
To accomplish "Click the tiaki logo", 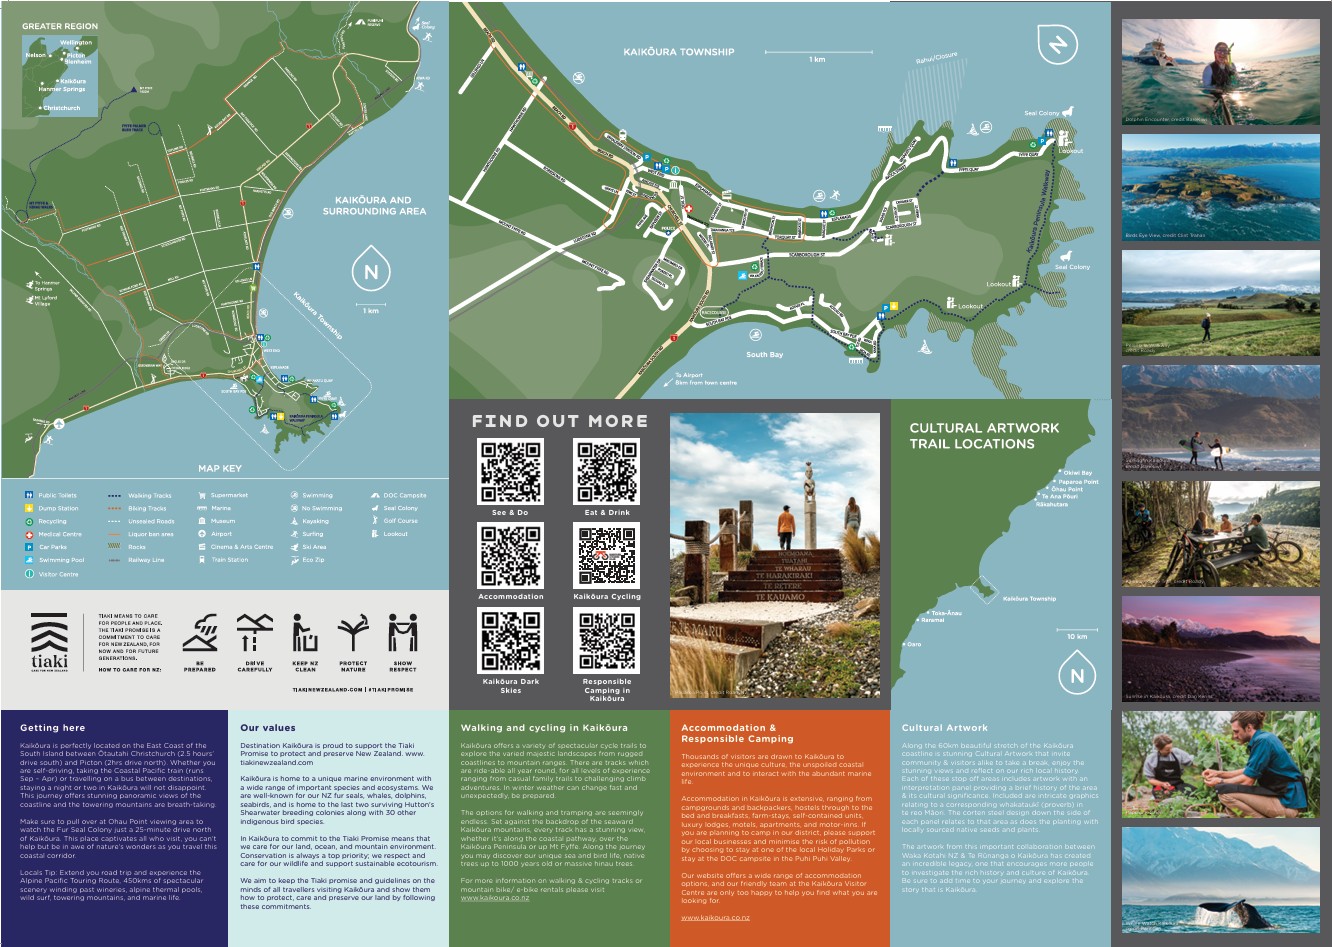I will point(48,640).
